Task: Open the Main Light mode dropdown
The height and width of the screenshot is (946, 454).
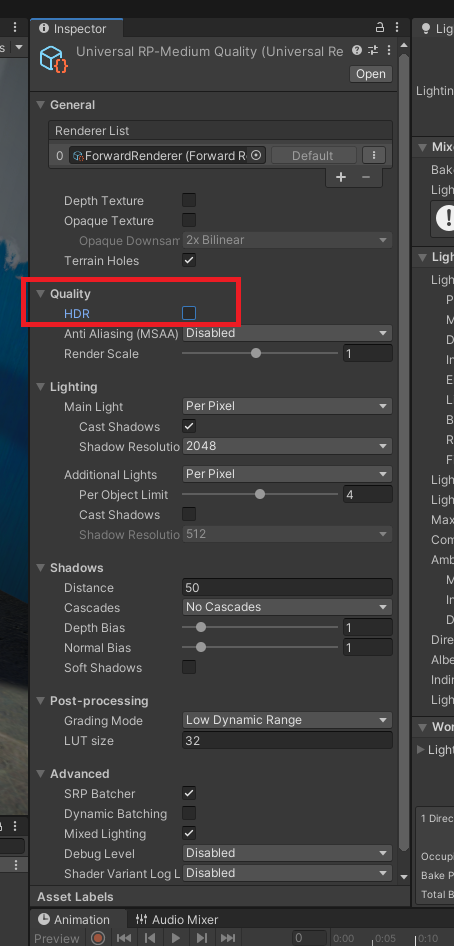Action: (x=287, y=406)
